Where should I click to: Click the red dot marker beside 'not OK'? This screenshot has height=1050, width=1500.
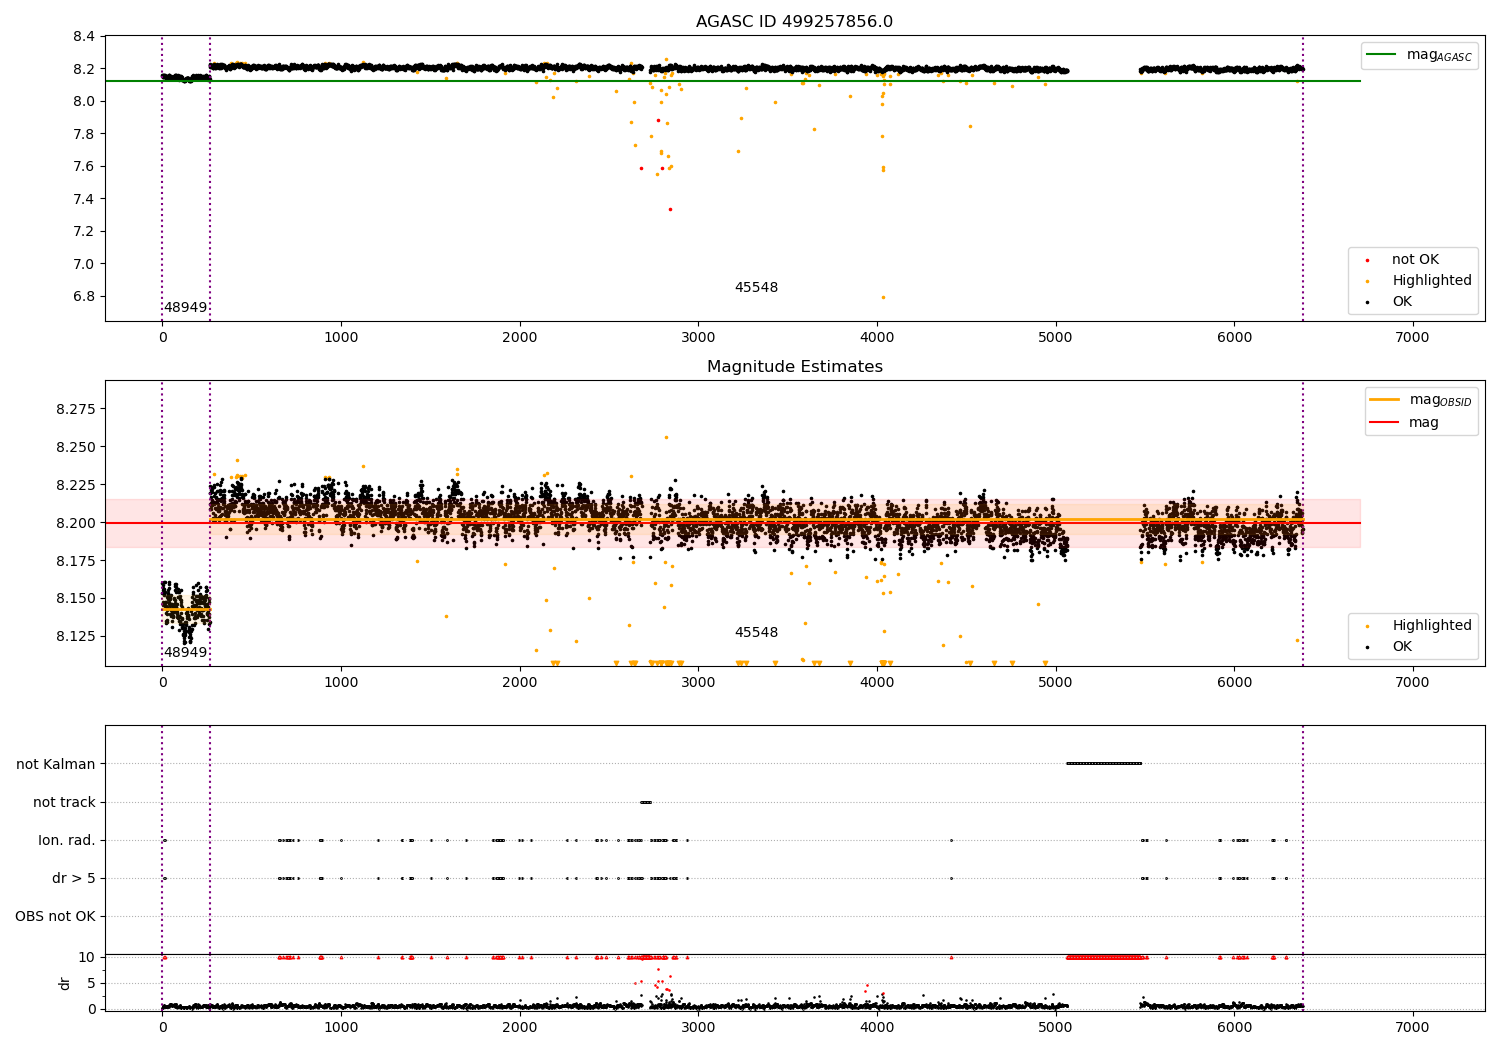[x=1367, y=261]
